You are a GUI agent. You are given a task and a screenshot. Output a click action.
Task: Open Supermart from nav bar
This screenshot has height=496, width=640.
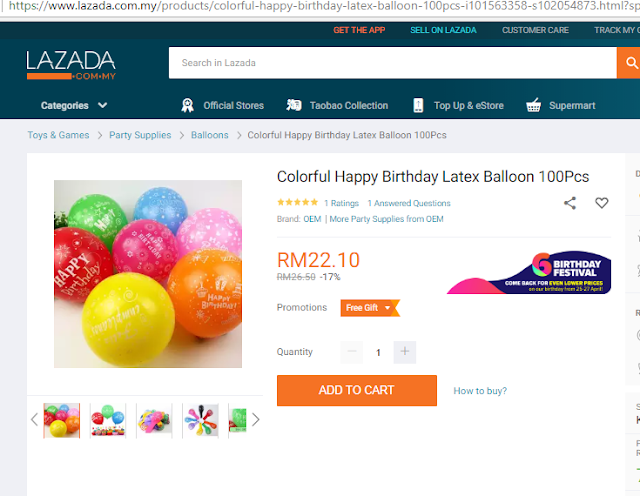pos(560,105)
